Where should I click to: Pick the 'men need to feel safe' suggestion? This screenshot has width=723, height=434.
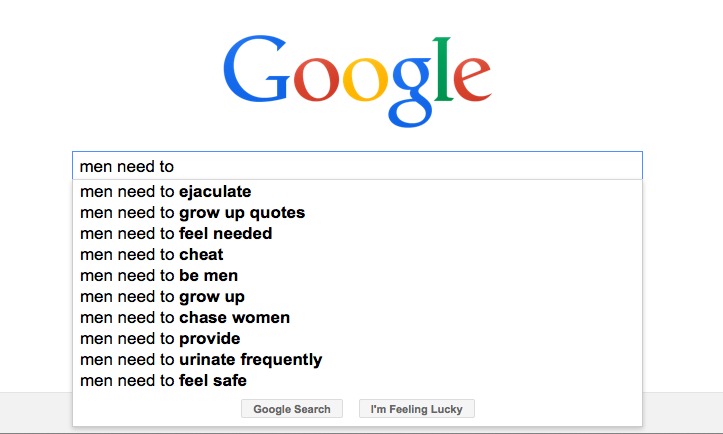tap(357, 380)
